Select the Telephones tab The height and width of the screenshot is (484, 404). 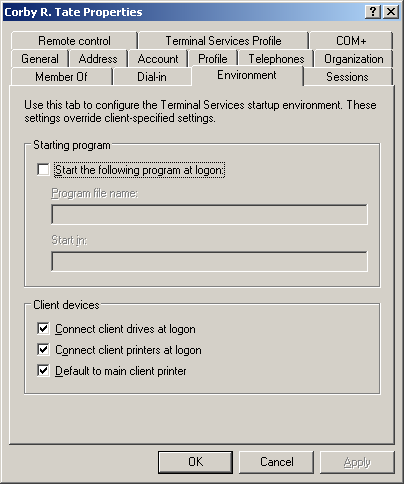(x=276, y=59)
